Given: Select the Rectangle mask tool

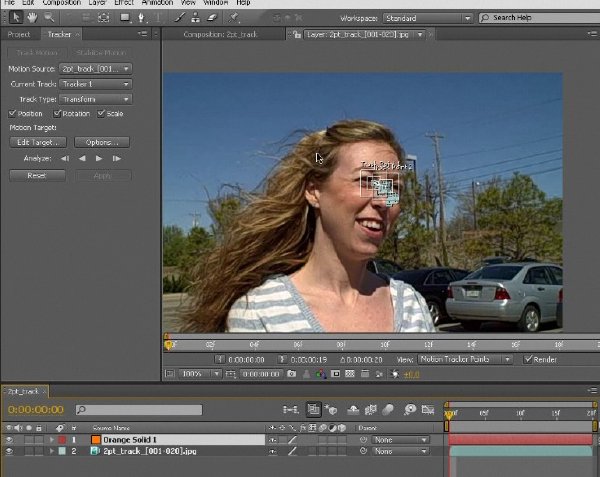Looking at the screenshot, I should coord(125,18).
